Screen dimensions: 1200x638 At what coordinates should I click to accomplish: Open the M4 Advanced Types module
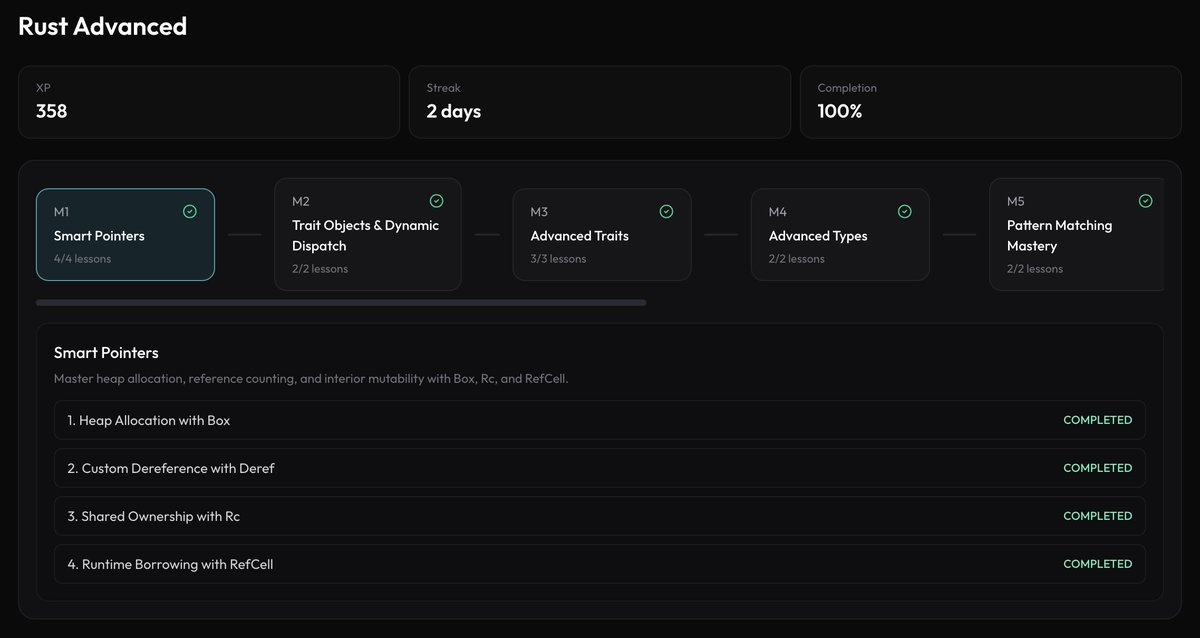(x=840, y=234)
